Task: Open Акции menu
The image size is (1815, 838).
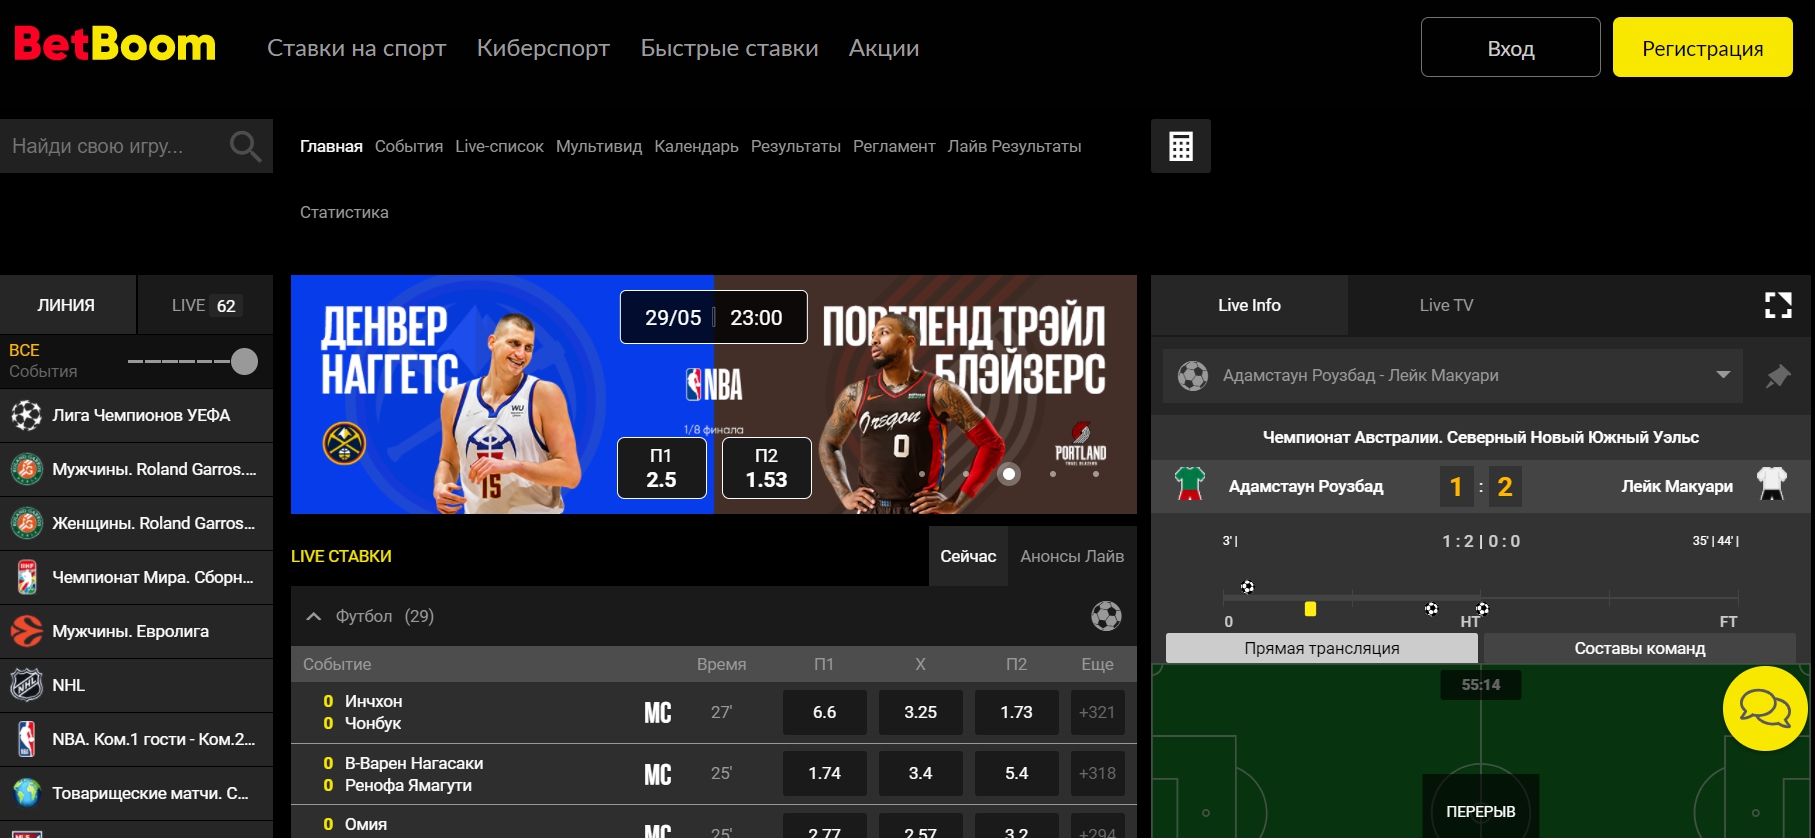Action: (884, 48)
